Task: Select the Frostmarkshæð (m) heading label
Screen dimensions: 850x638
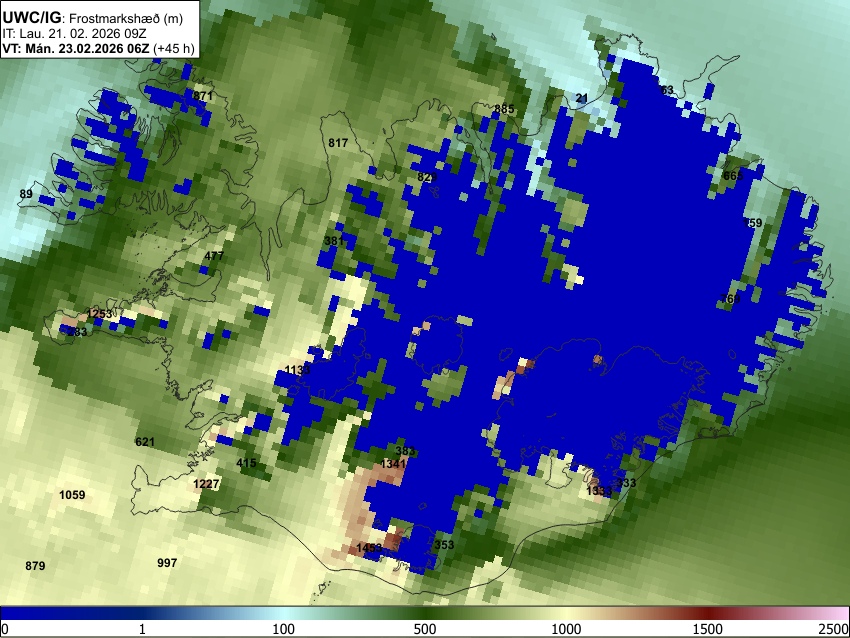Action: click(x=126, y=18)
